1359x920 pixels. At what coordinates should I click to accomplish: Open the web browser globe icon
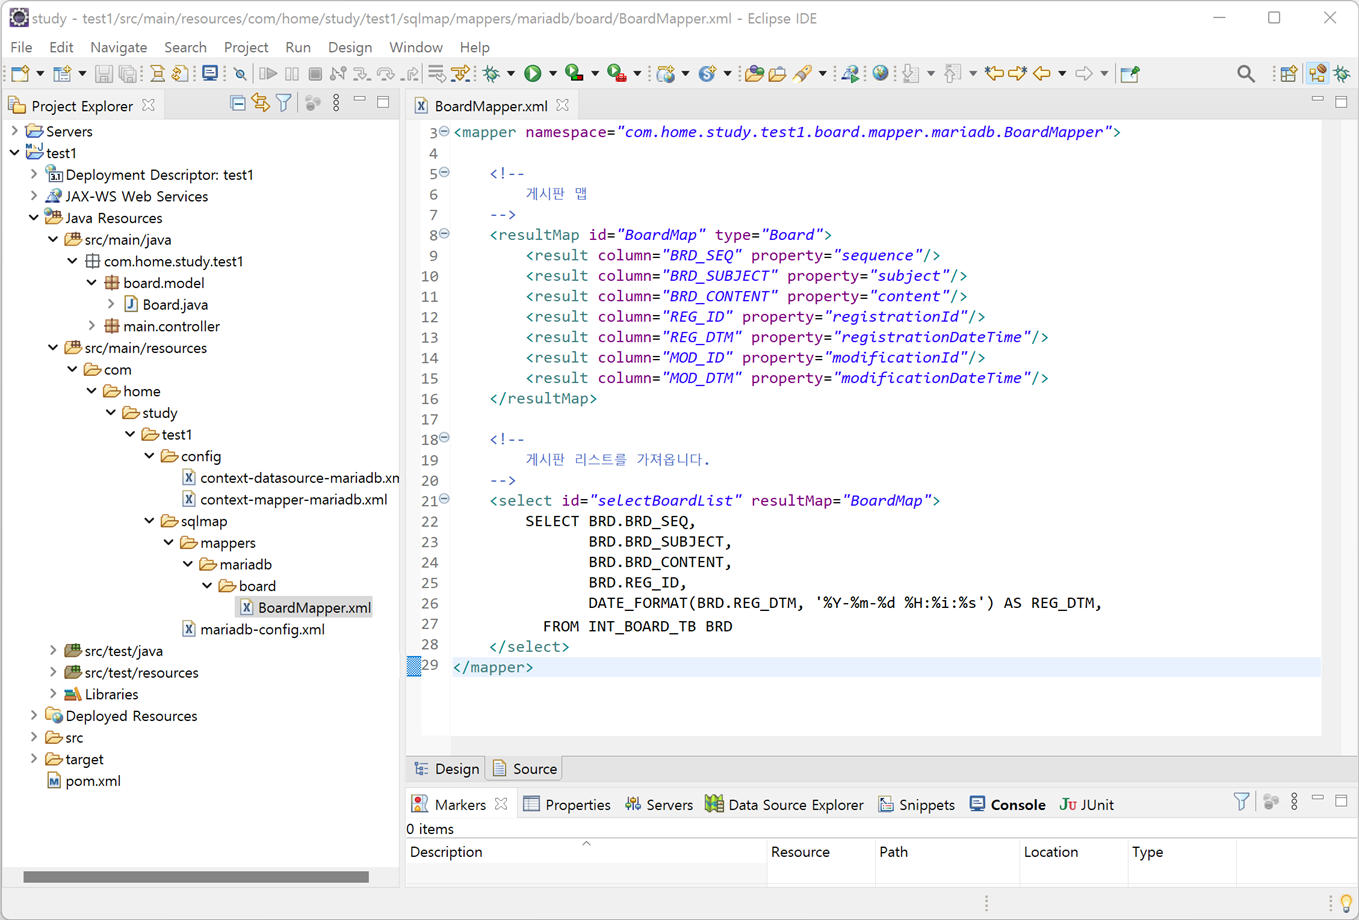pos(880,73)
